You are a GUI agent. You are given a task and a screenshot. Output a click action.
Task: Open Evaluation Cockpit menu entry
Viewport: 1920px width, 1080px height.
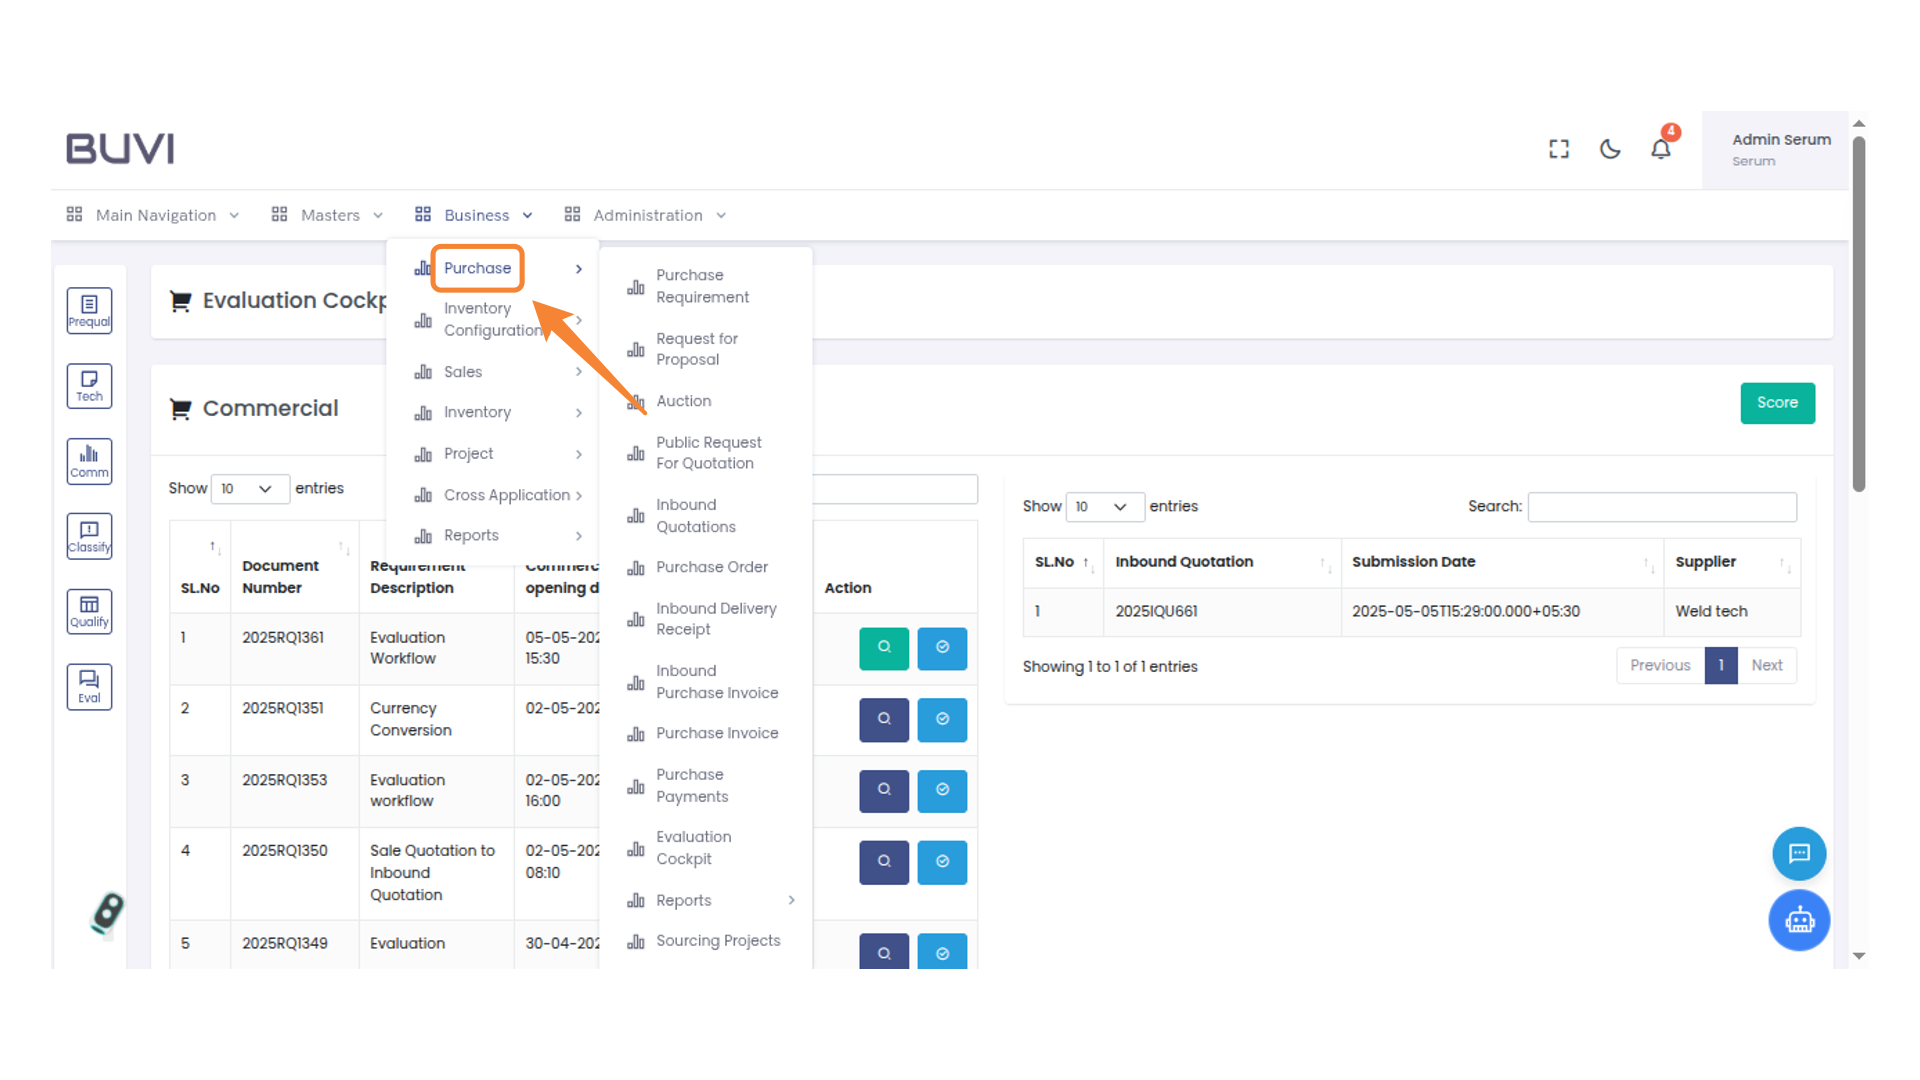point(693,848)
